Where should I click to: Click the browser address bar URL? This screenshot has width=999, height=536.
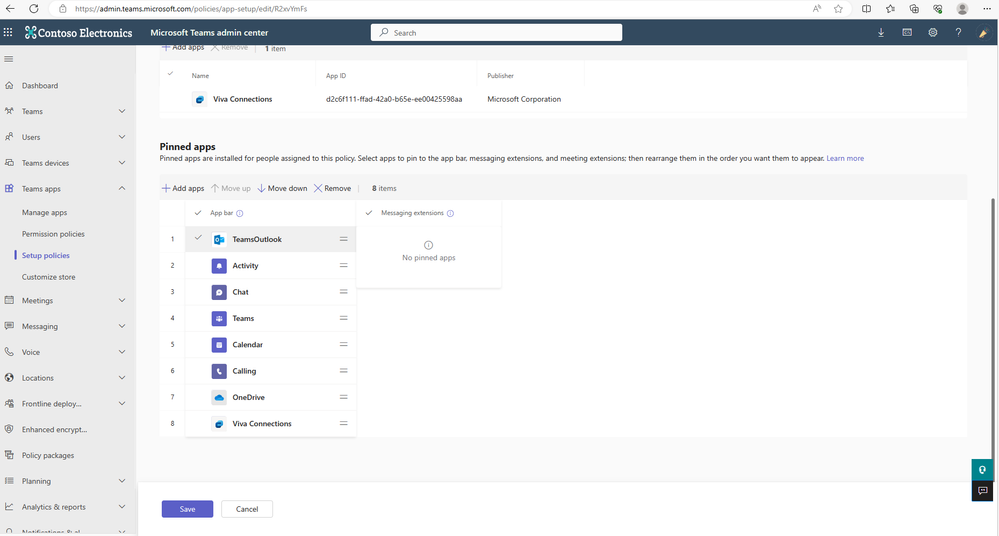point(190,9)
